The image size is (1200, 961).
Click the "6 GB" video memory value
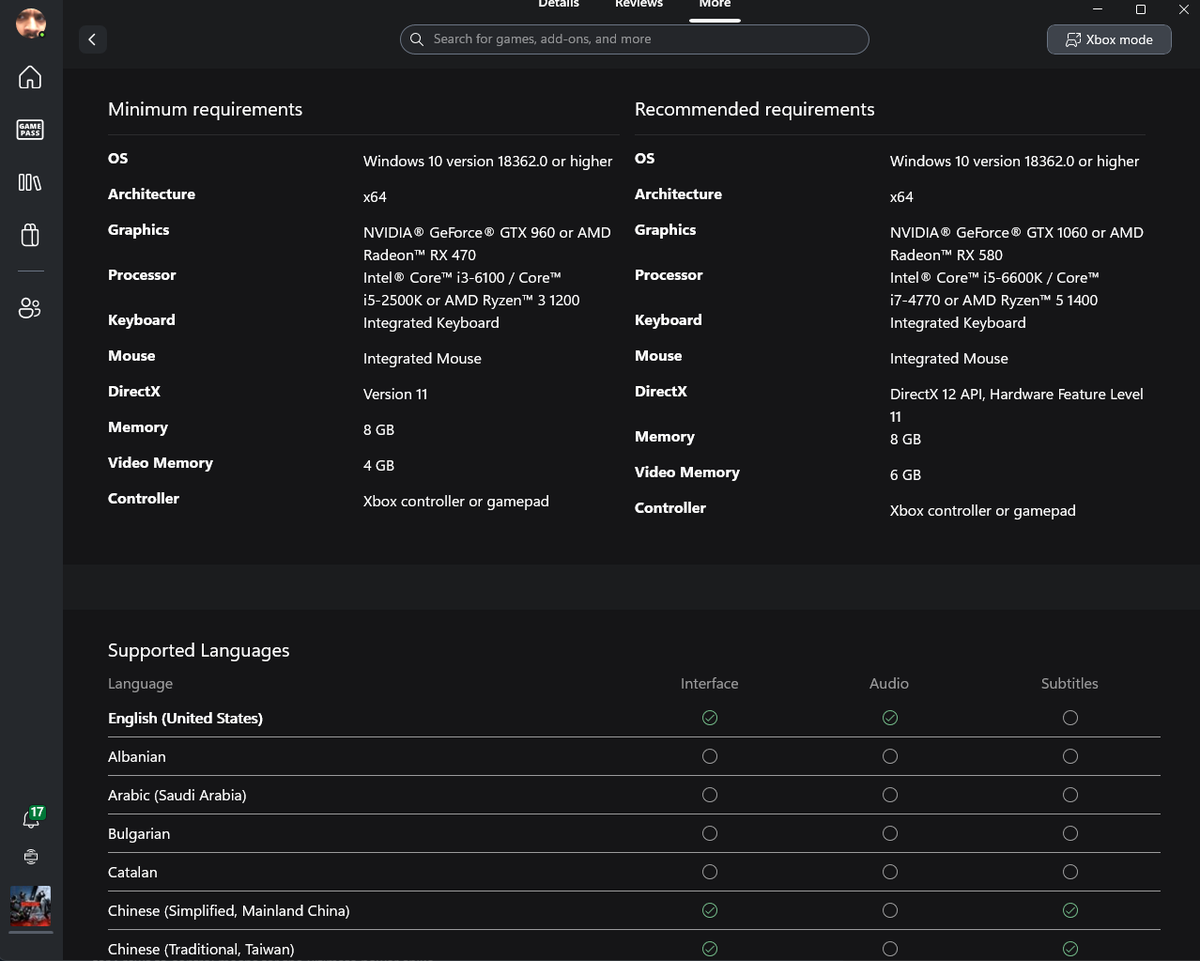click(x=906, y=475)
